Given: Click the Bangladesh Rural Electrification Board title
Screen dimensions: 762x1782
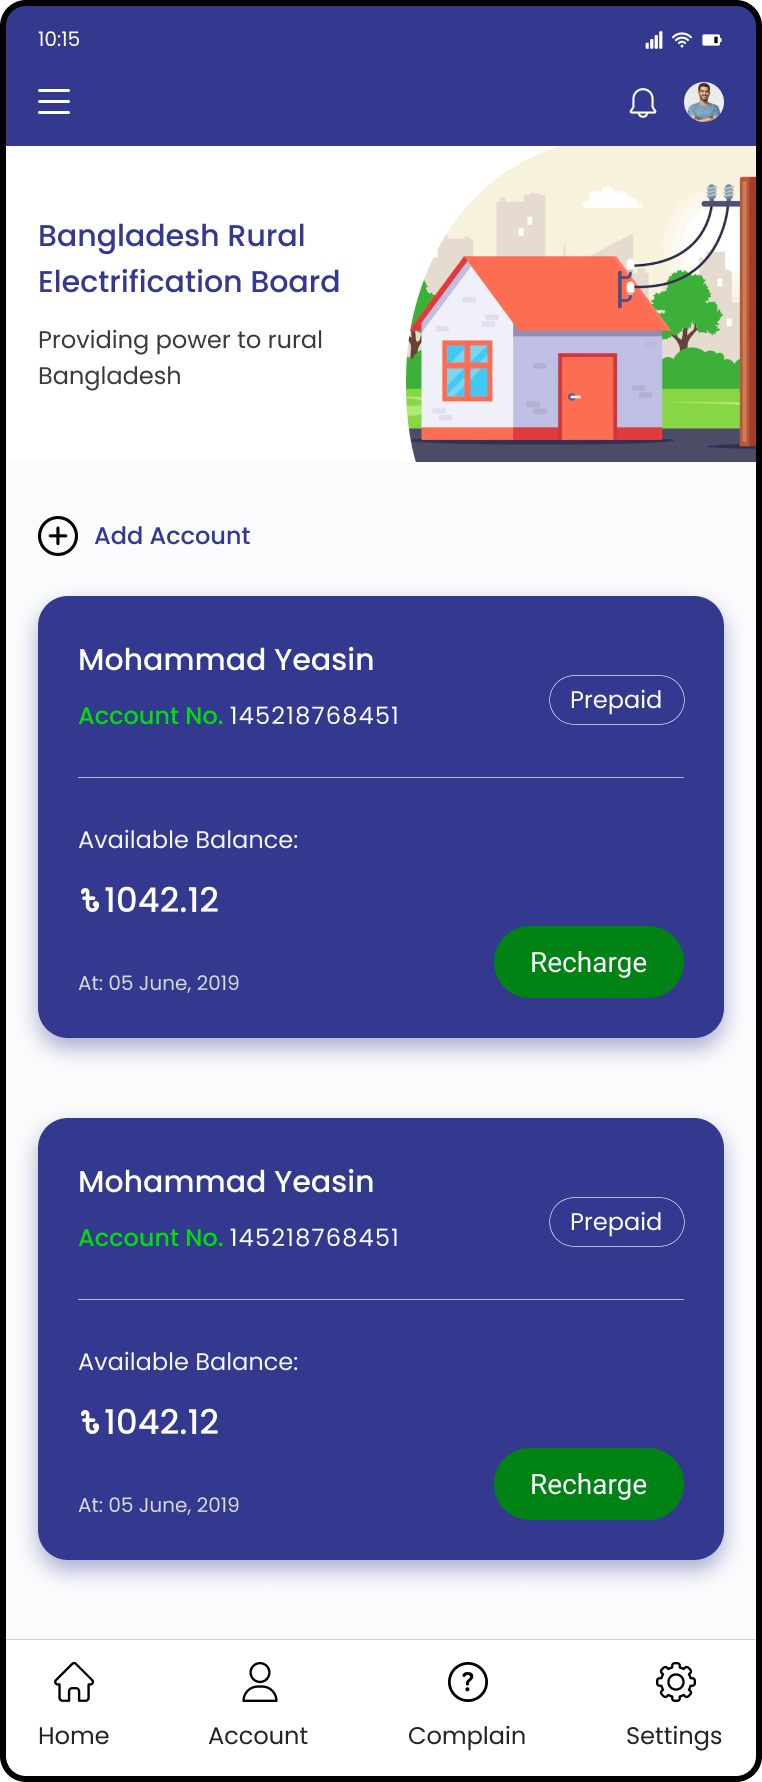Looking at the screenshot, I should (x=189, y=259).
